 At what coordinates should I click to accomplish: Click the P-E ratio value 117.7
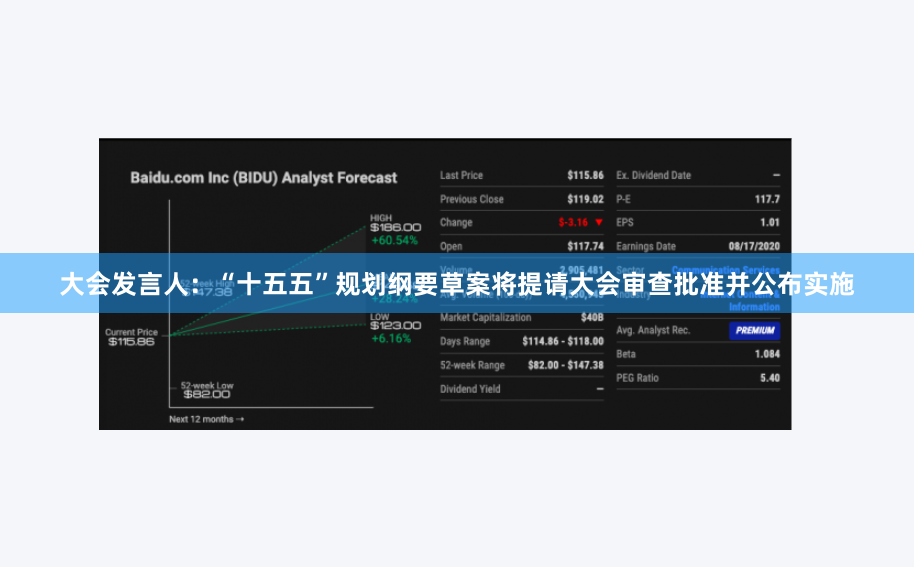[x=766, y=199]
